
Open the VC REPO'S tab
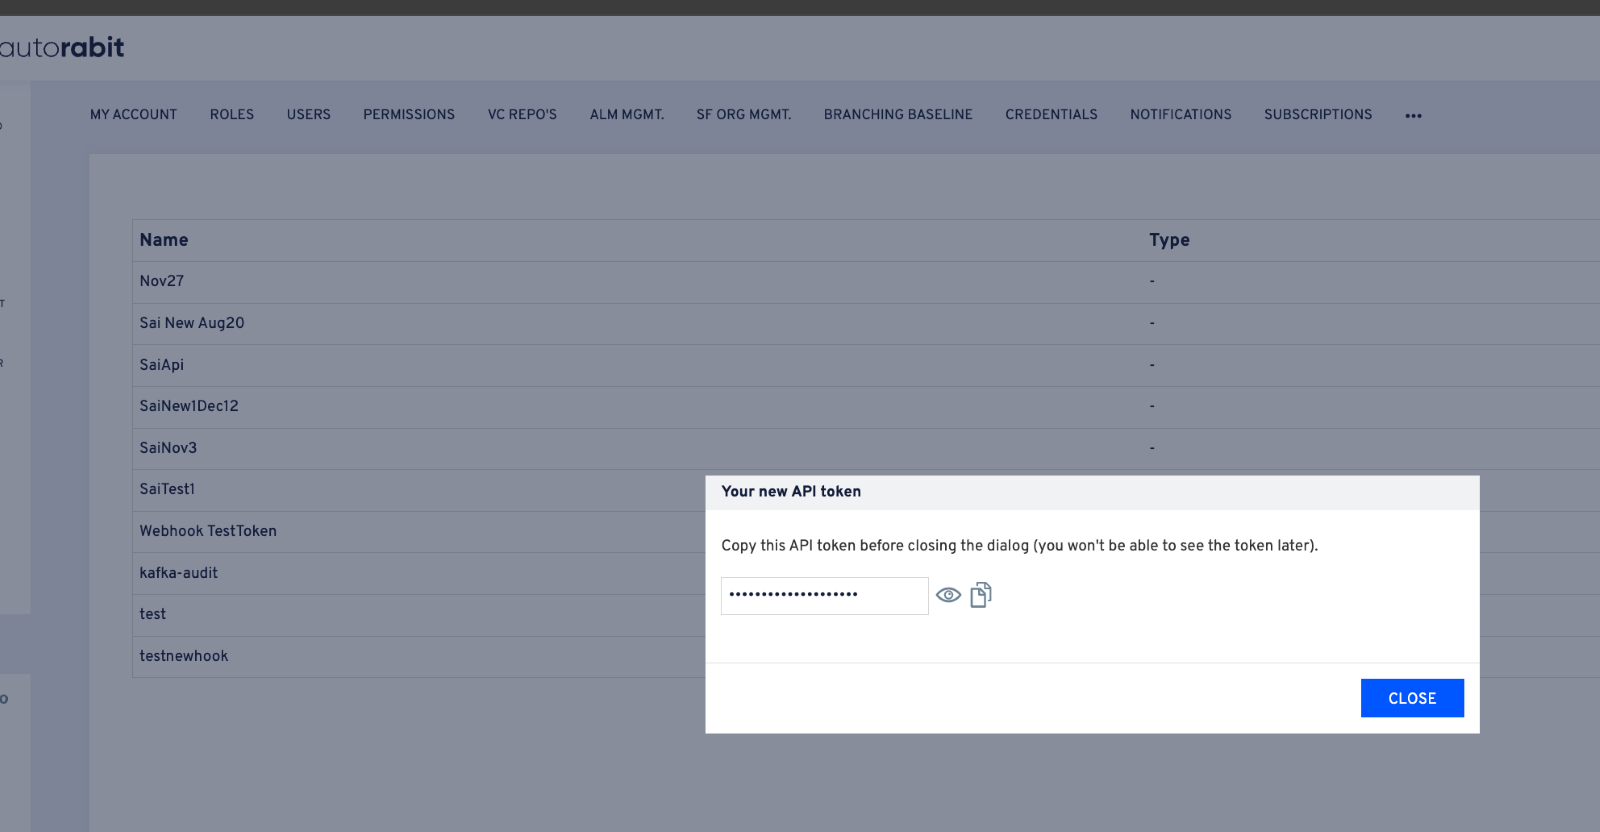(522, 115)
